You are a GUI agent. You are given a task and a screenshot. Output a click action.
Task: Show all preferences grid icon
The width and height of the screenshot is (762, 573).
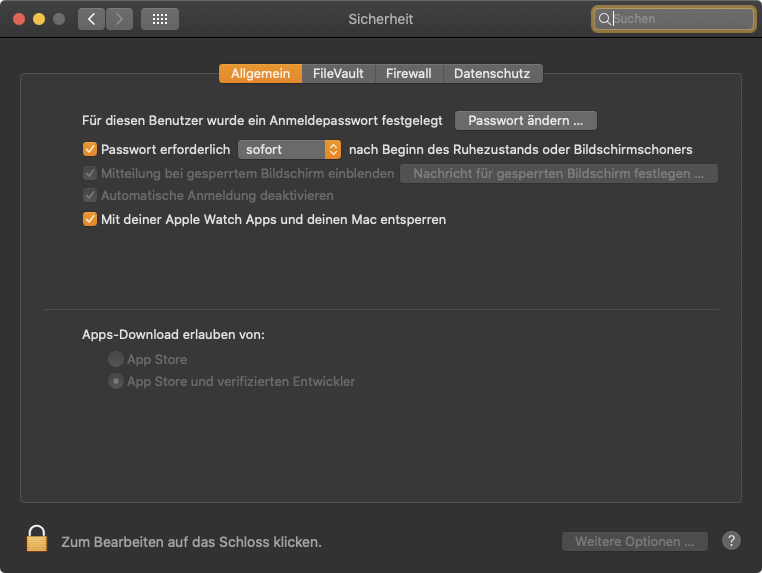click(x=160, y=19)
